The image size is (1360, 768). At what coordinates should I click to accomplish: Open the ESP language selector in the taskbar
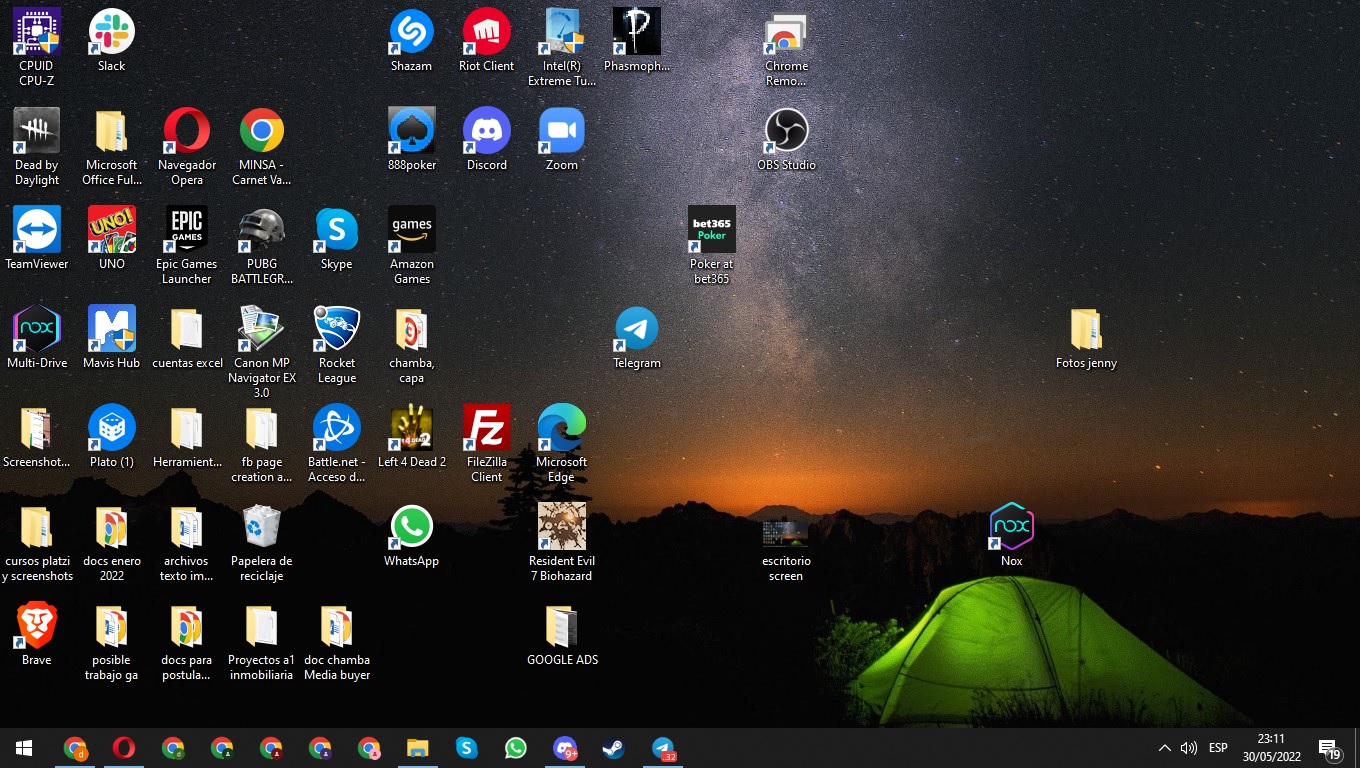pyautogui.click(x=1218, y=748)
